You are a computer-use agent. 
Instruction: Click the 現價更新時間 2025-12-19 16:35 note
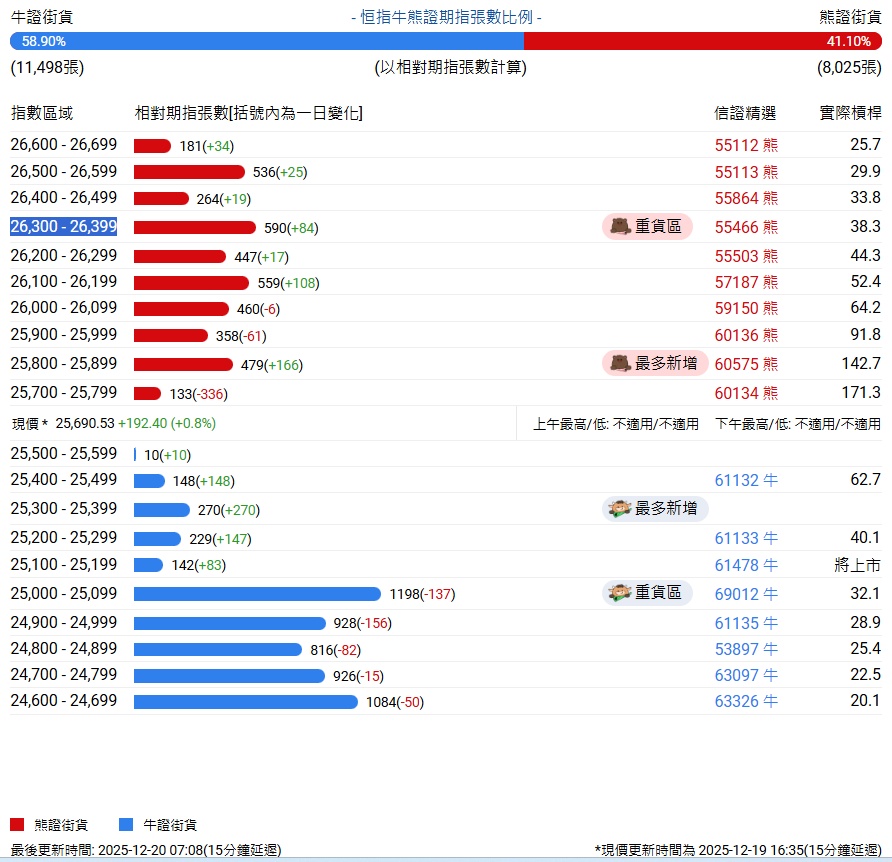pos(738,850)
